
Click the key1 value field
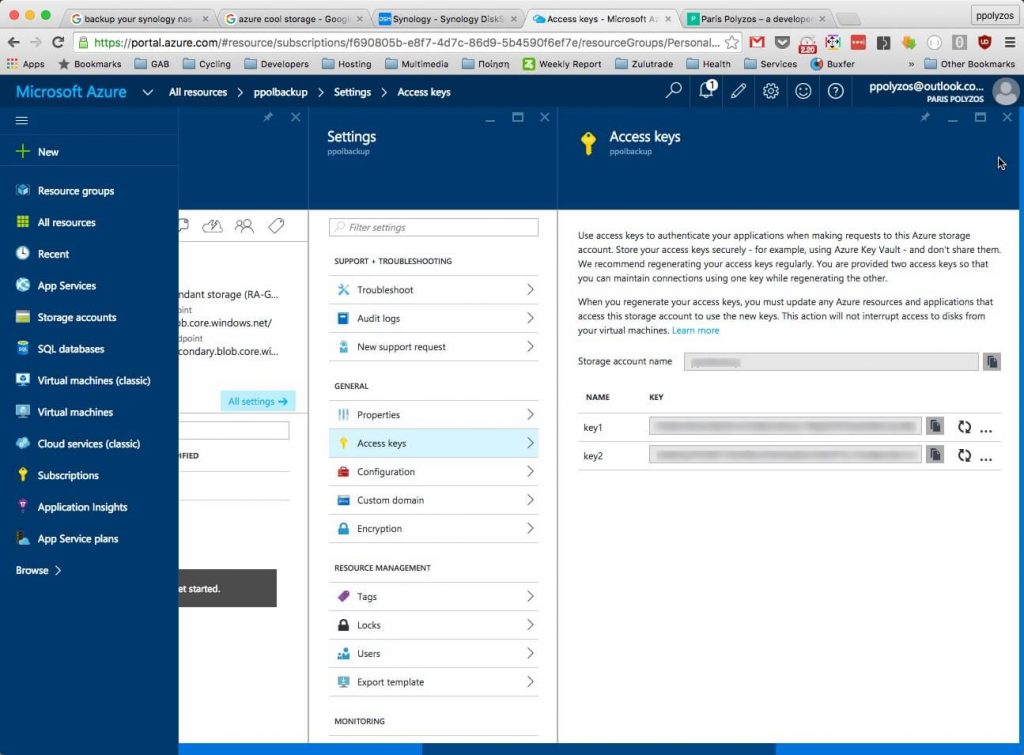tap(785, 426)
